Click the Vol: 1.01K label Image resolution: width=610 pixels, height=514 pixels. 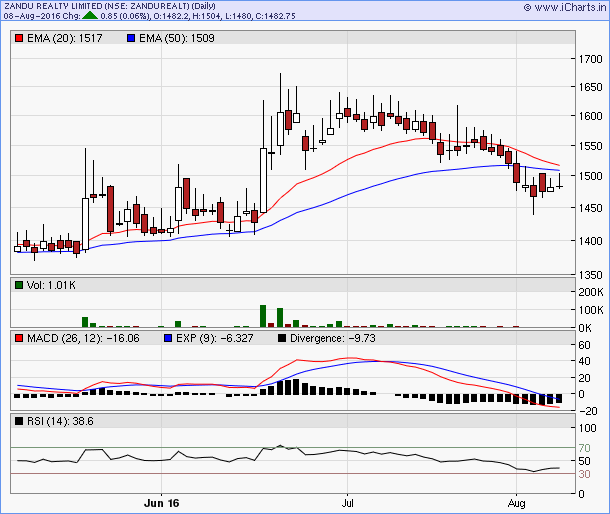51,285
